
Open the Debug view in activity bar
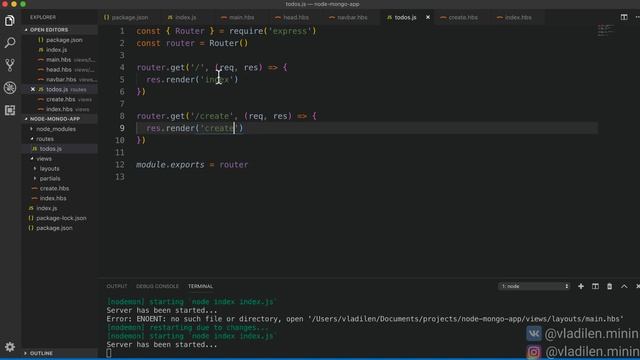pos(10,87)
